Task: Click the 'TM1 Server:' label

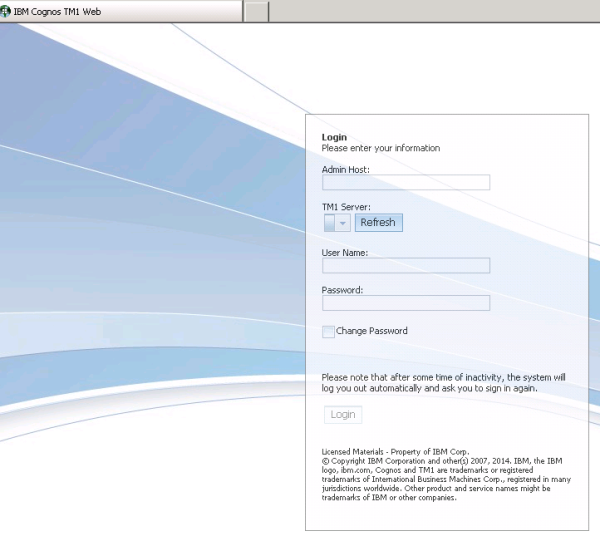Action: (346, 207)
